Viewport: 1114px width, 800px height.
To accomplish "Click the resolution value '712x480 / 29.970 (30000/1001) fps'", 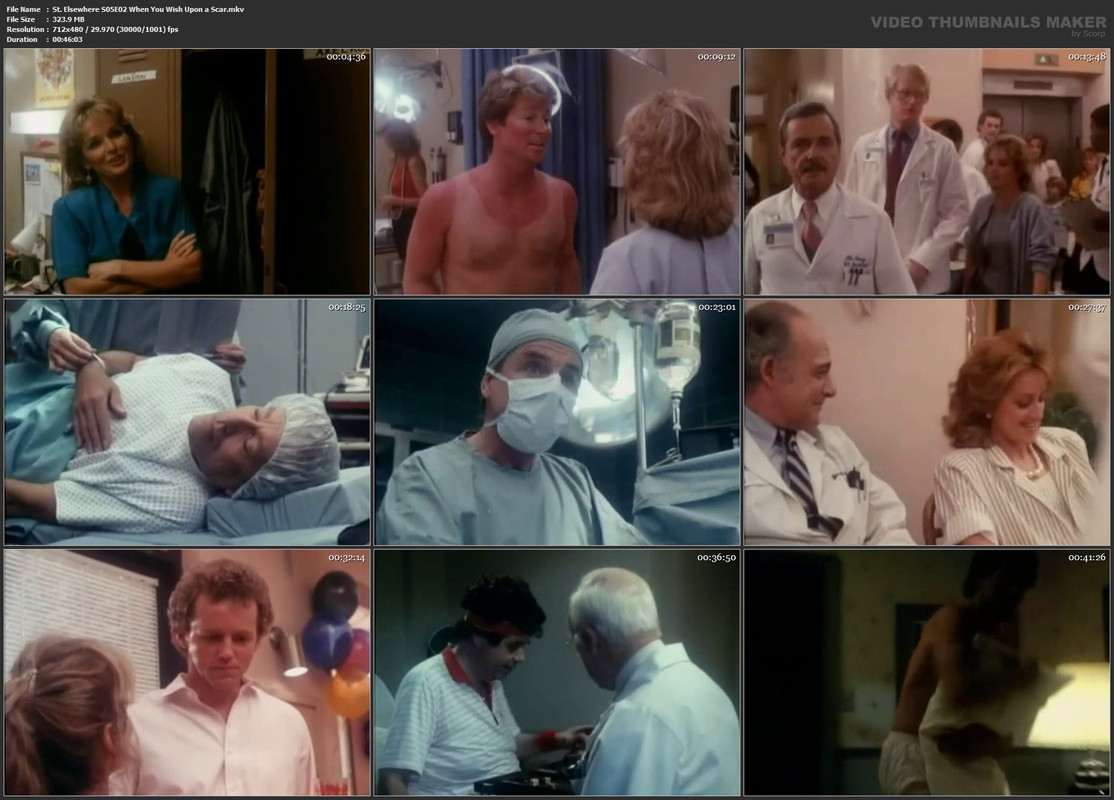I will pos(115,29).
